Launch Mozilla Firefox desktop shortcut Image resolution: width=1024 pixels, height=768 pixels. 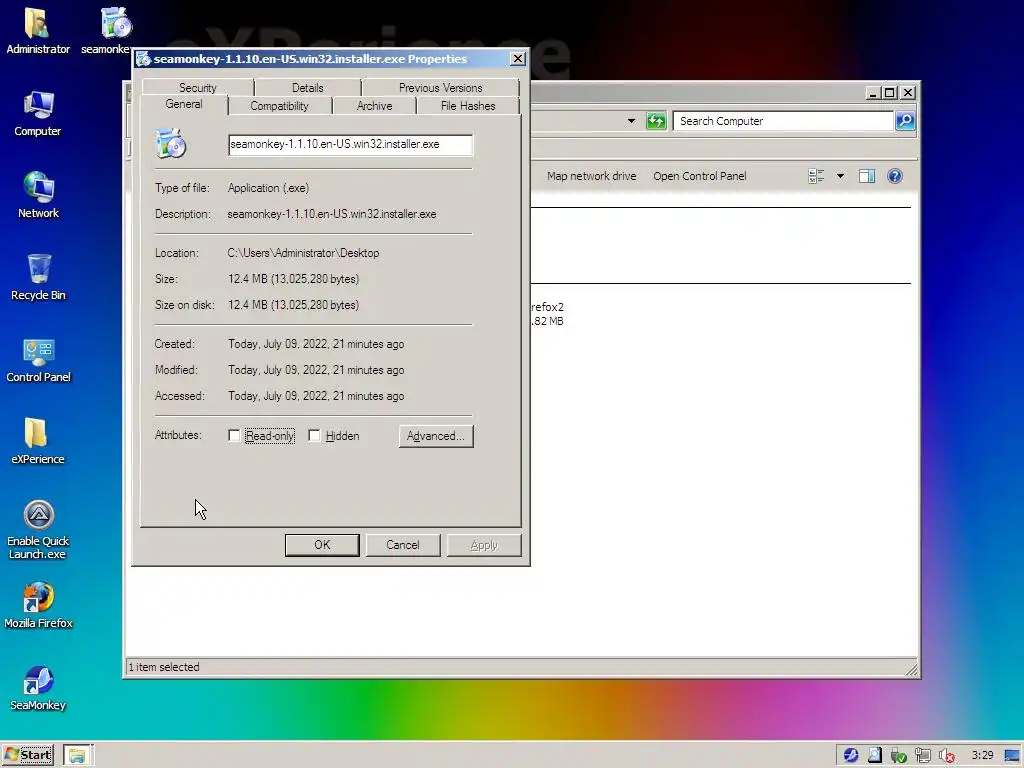(38, 606)
